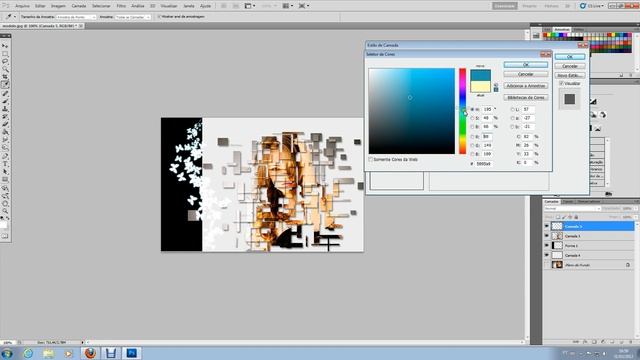Open the layer blend mode dropdown
Screen dimensions: 640x360
[x=572, y=209]
